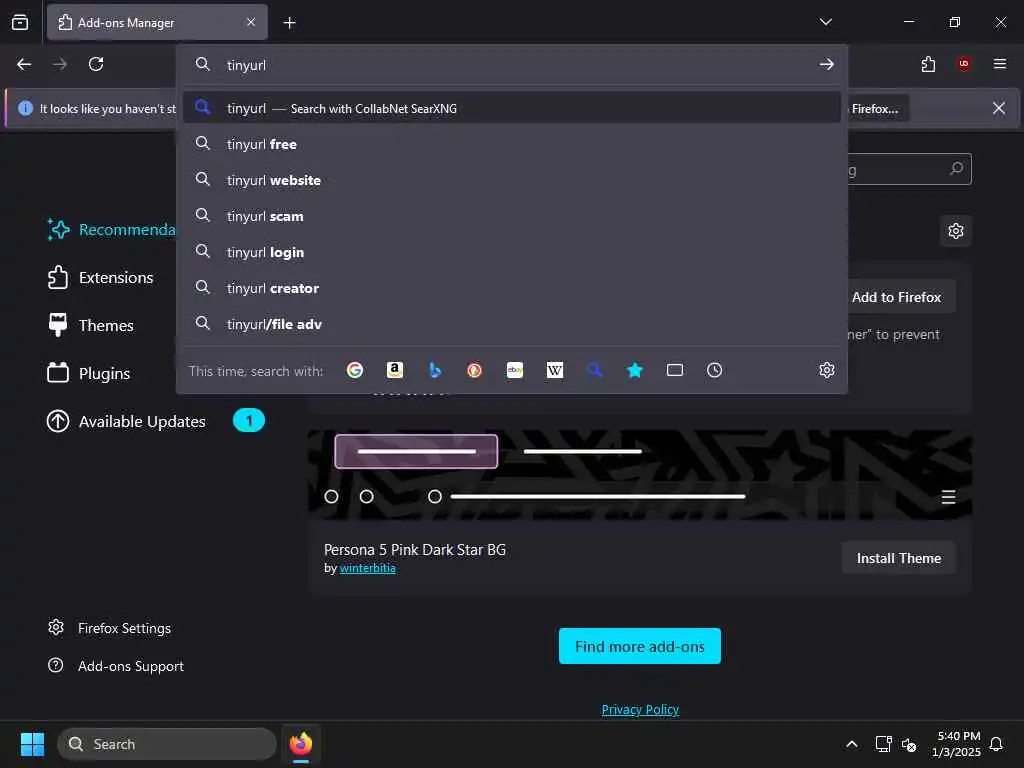Click the Firefox icon in the taskbar
This screenshot has height=768, width=1024.
pyautogui.click(x=301, y=744)
